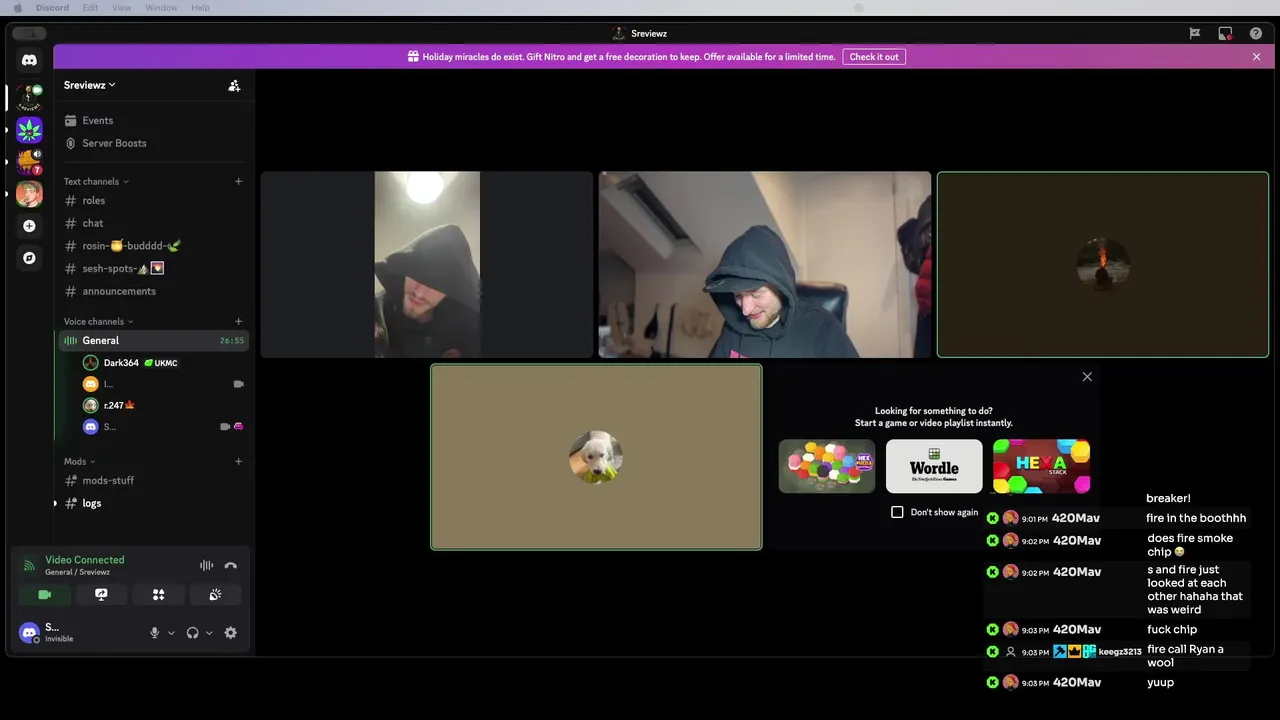
Task: Open the roles channel
Action: point(153,200)
